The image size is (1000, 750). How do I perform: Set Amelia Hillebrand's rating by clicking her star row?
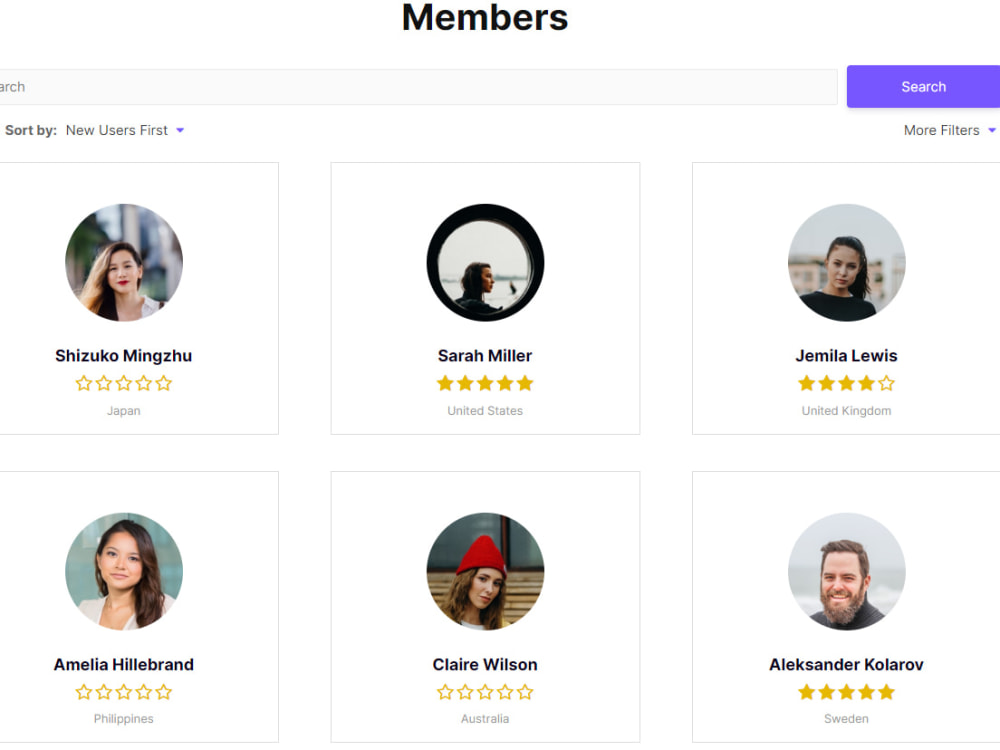pos(124,691)
